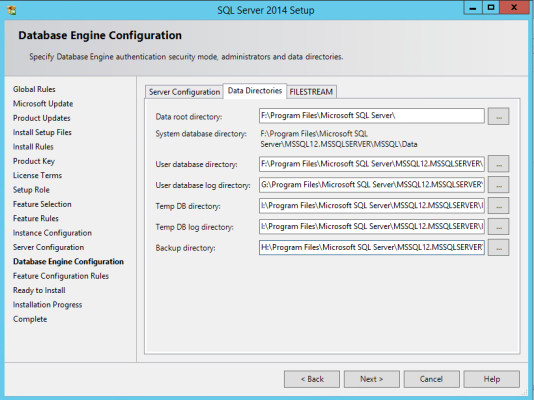The height and width of the screenshot is (400, 534).
Task: Cancel the SQL Server setup
Action: pos(431,379)
